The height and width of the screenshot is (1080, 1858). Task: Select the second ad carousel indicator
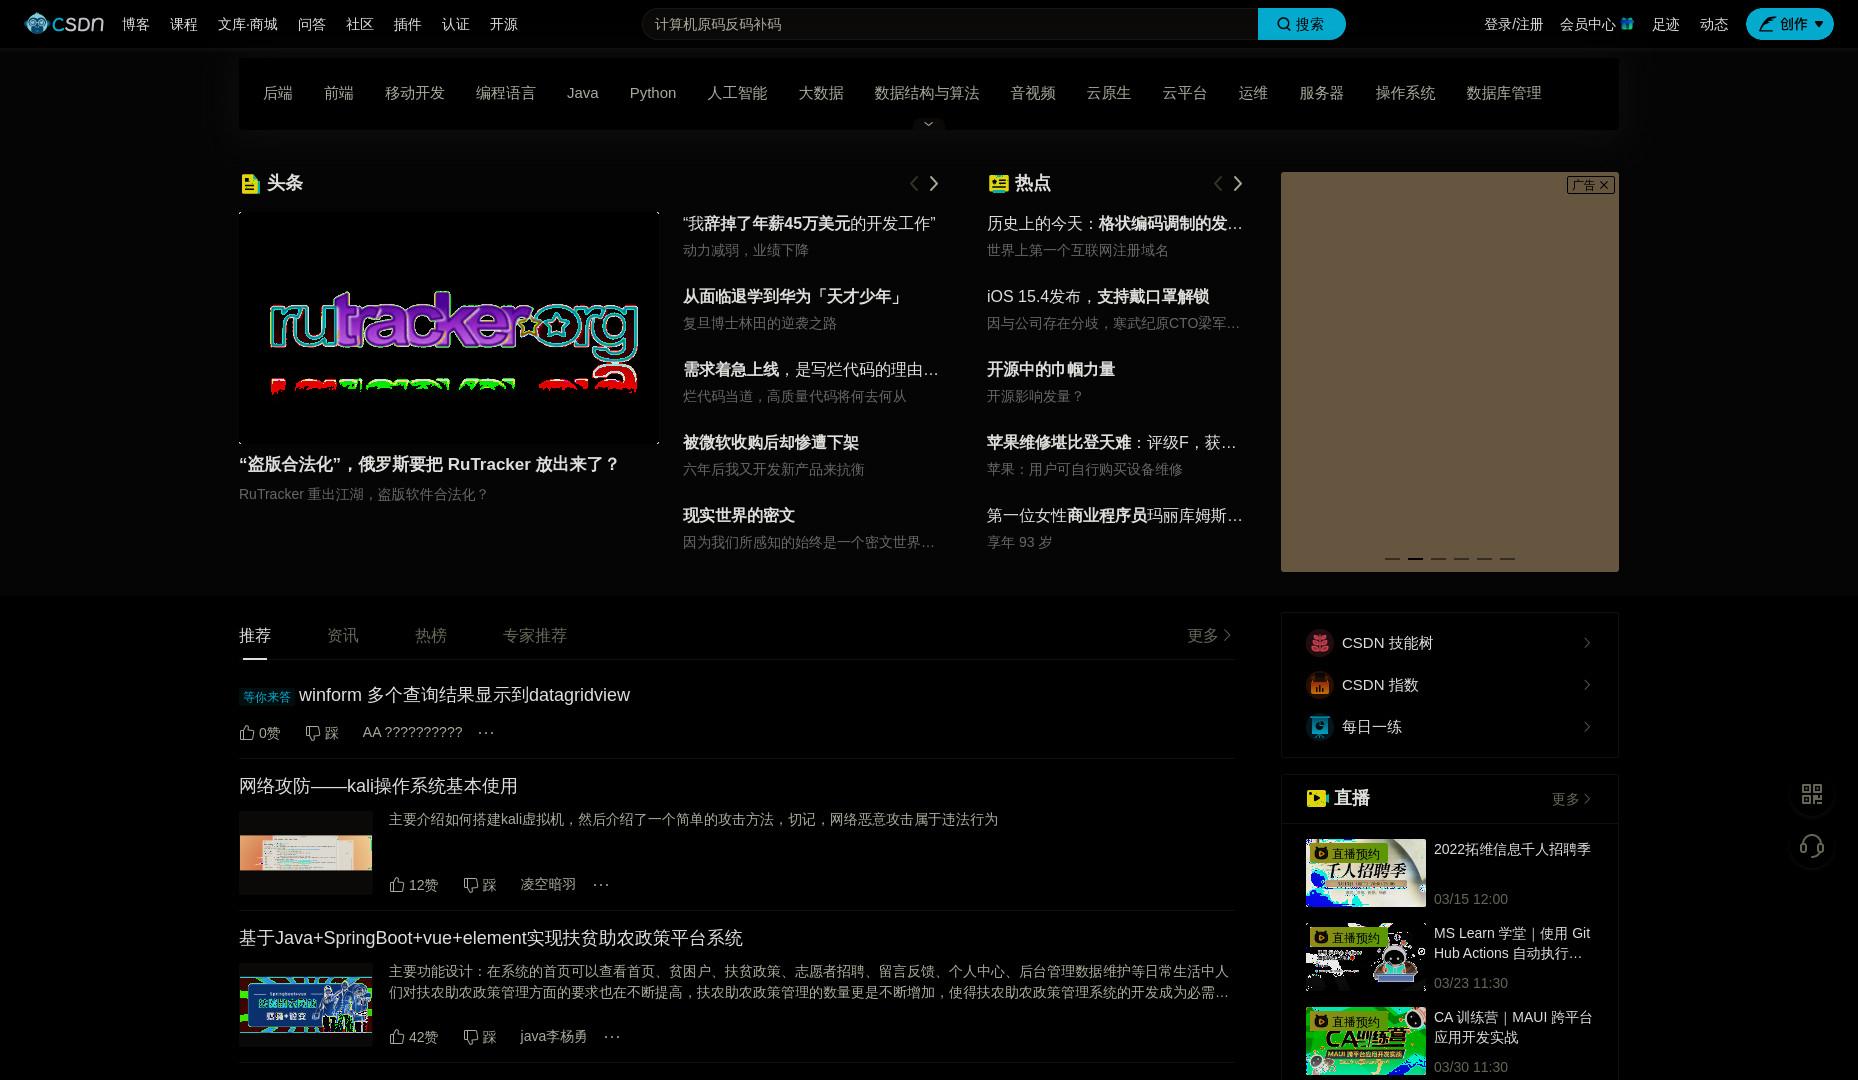1415,558
